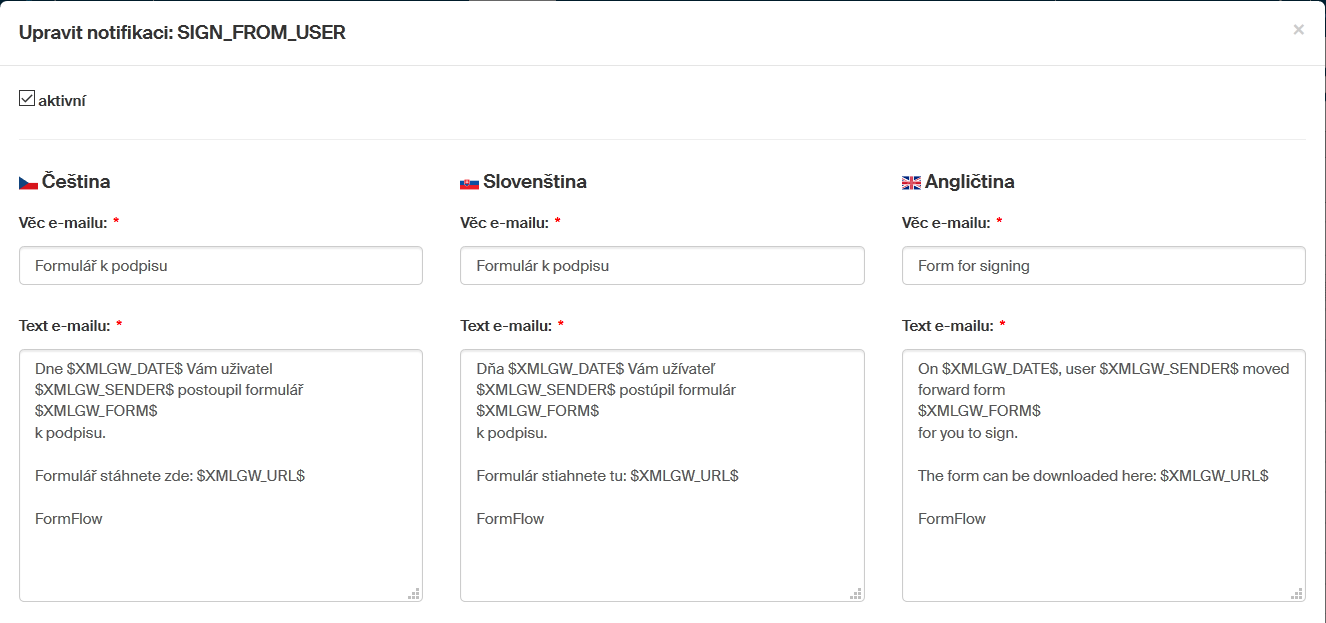This screenshot has height=623, width=1326.
Task: Focus the 'Form for signing' subject field
Action: pos(1103,266)
